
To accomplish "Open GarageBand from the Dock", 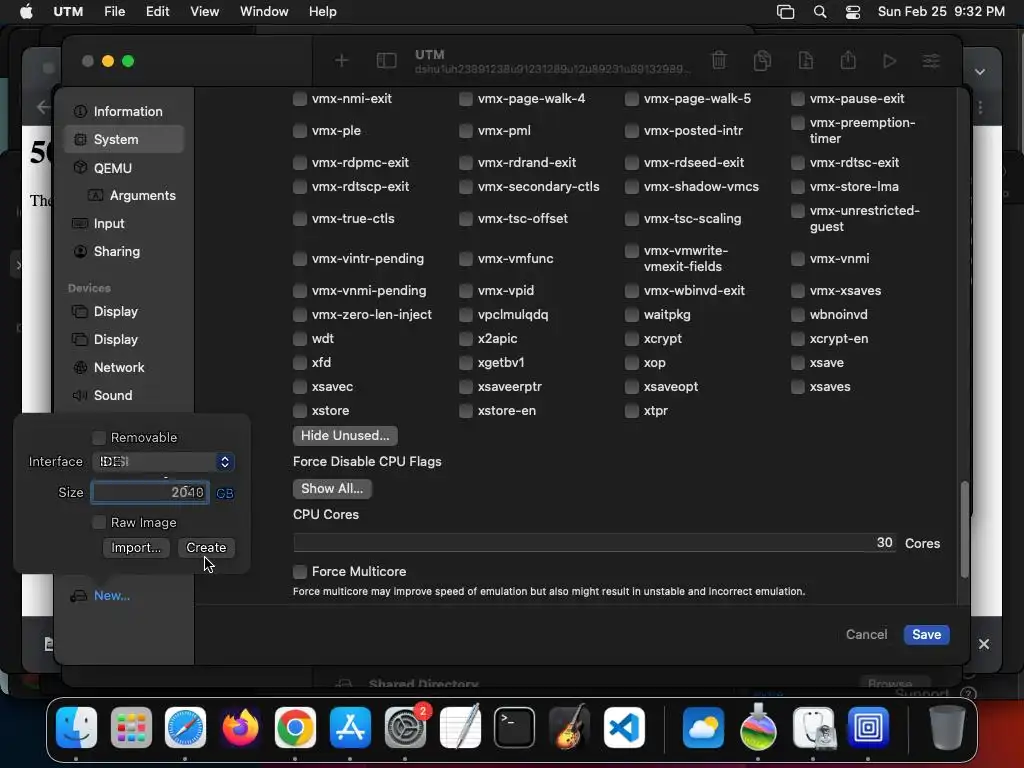I will pos(569,727).
